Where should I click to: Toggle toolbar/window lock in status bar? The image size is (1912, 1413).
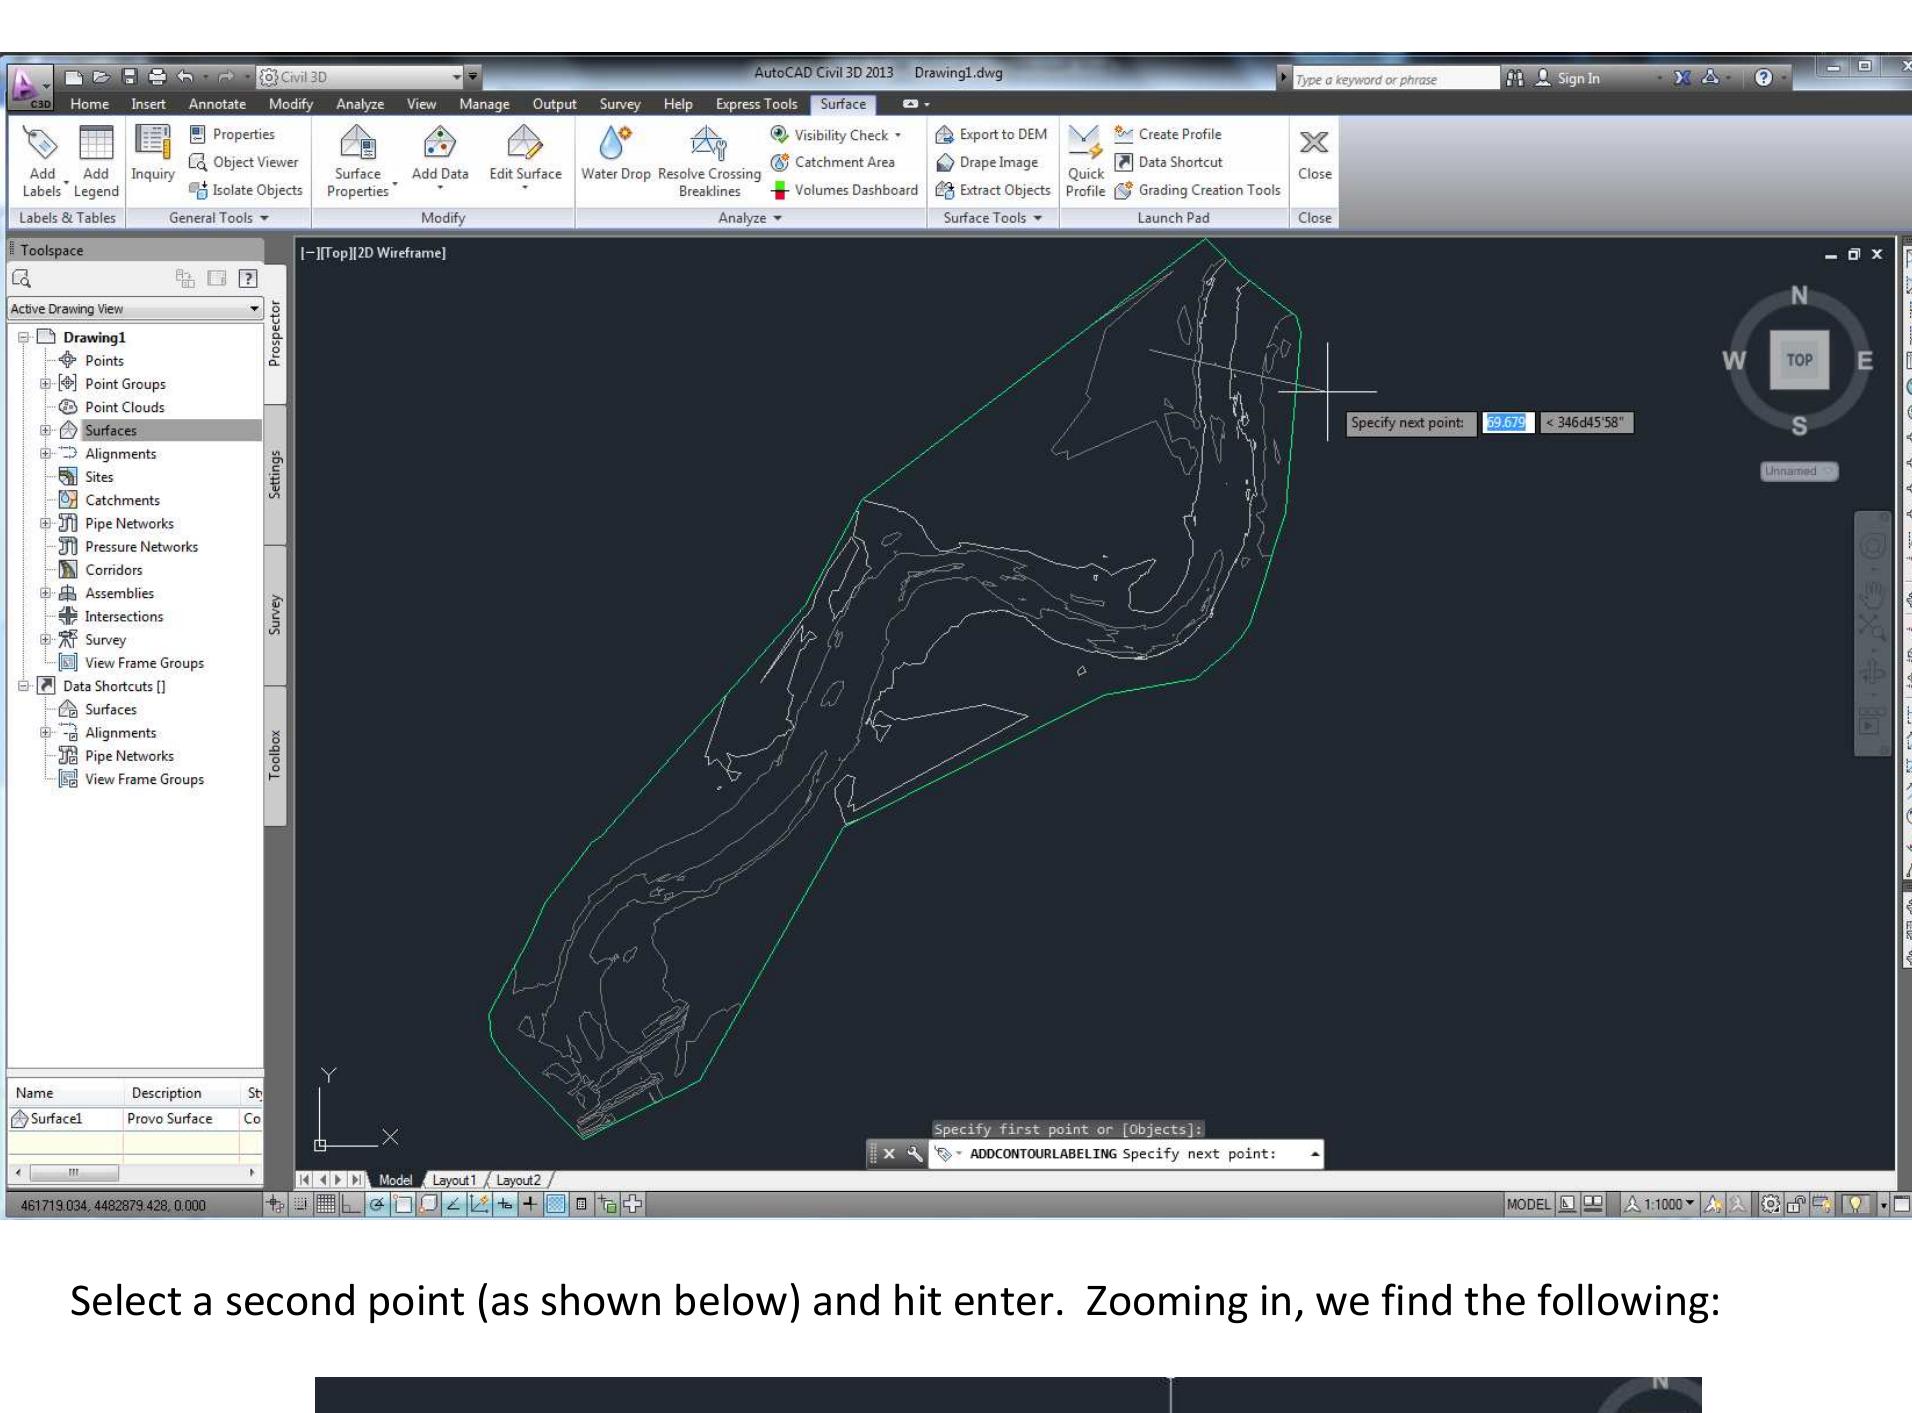coord(1796,1204)
